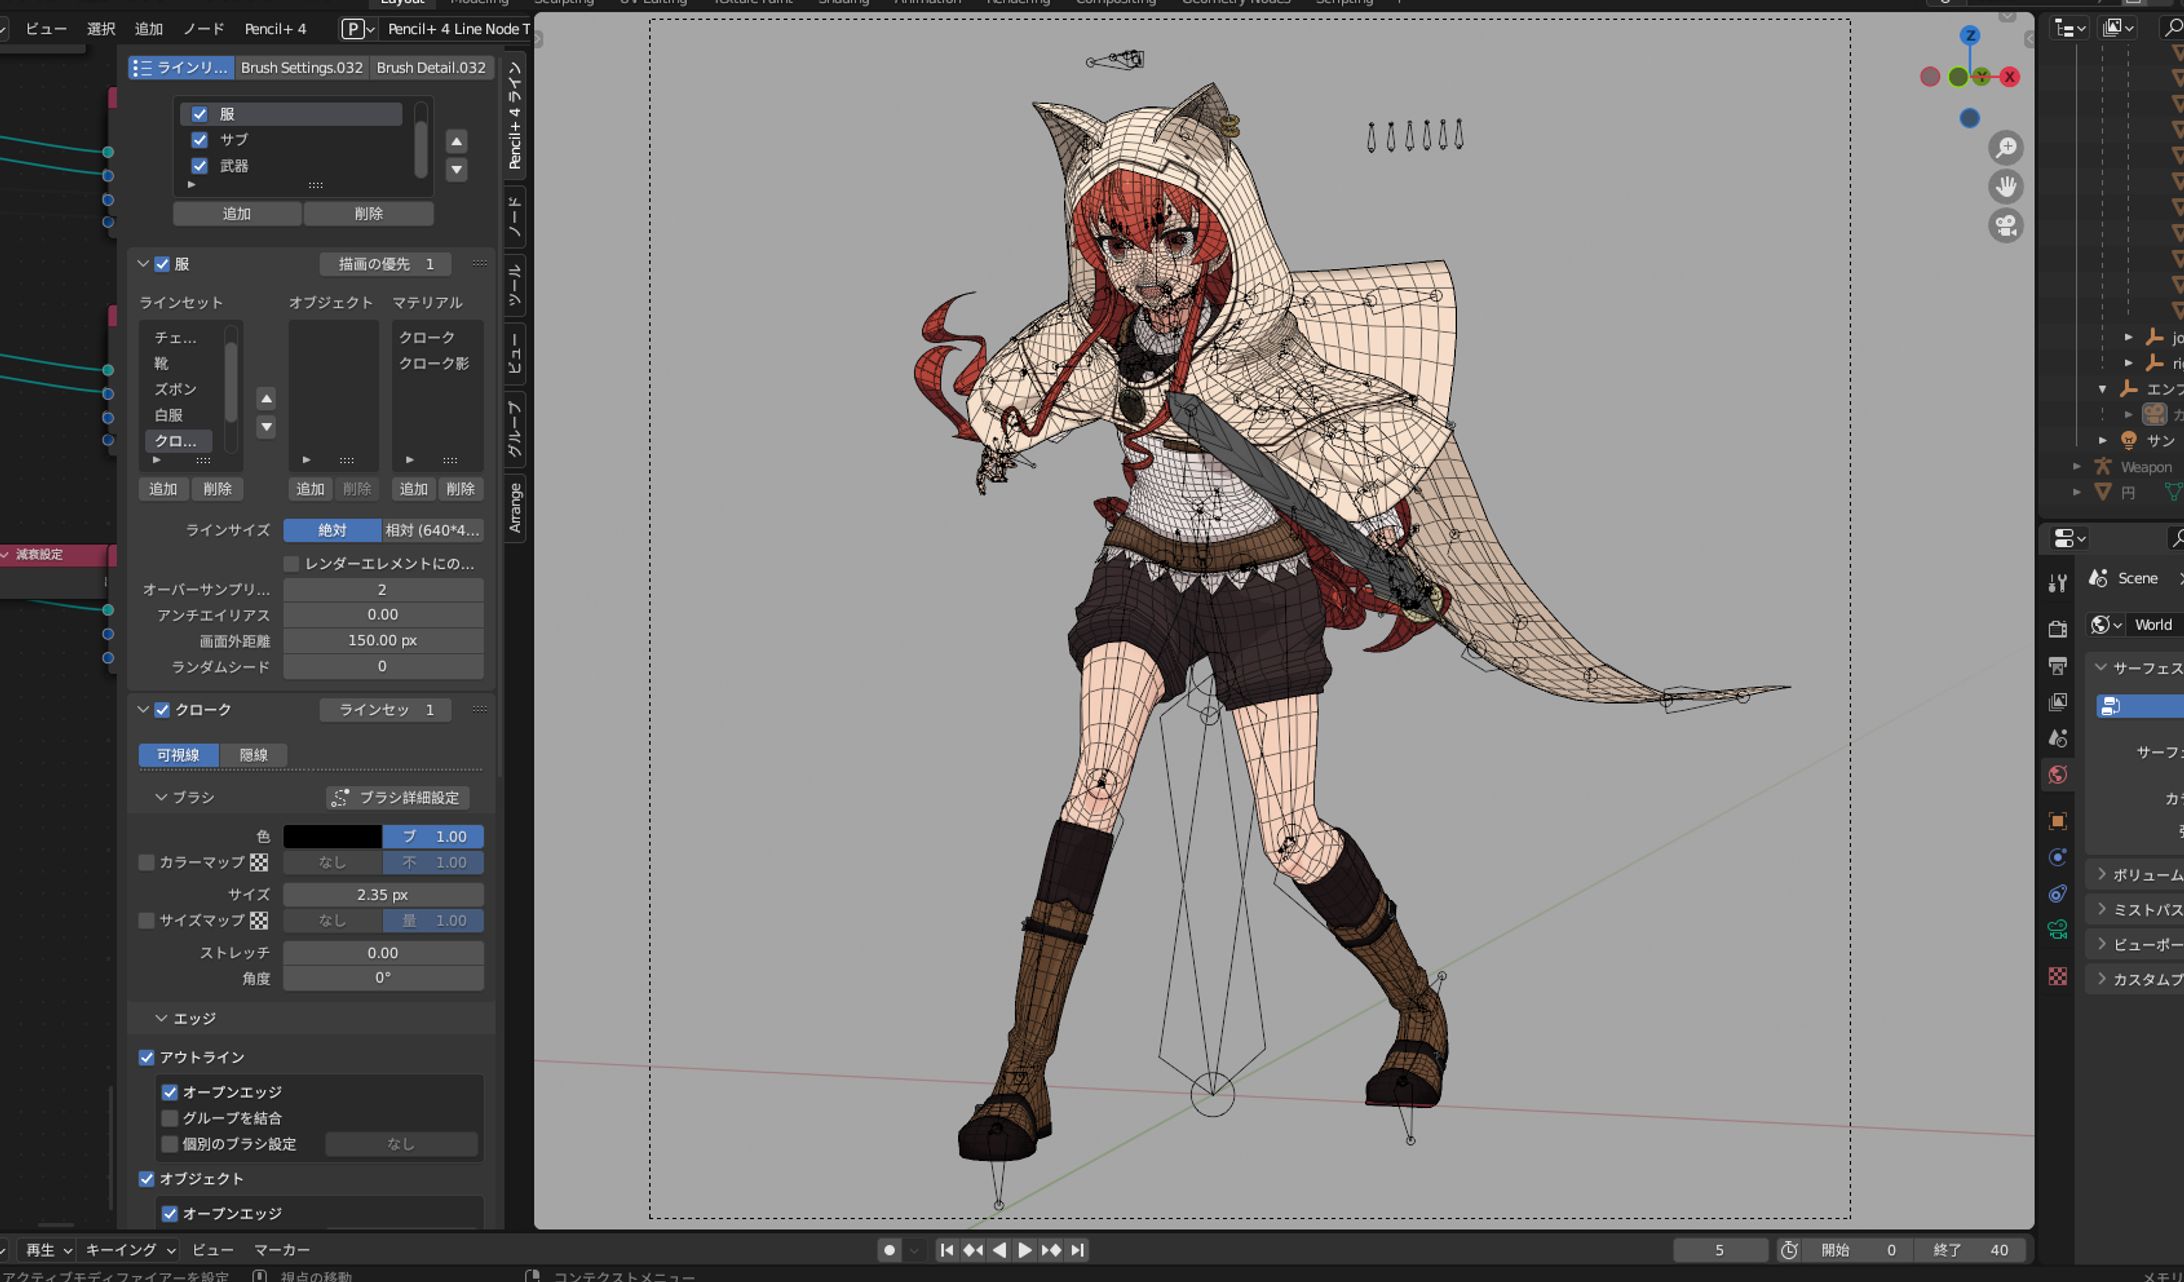This screenshot has height=1282, width=2184.
Task: Switch to the Brush Settings.032 tab
Action: [302, 67]
